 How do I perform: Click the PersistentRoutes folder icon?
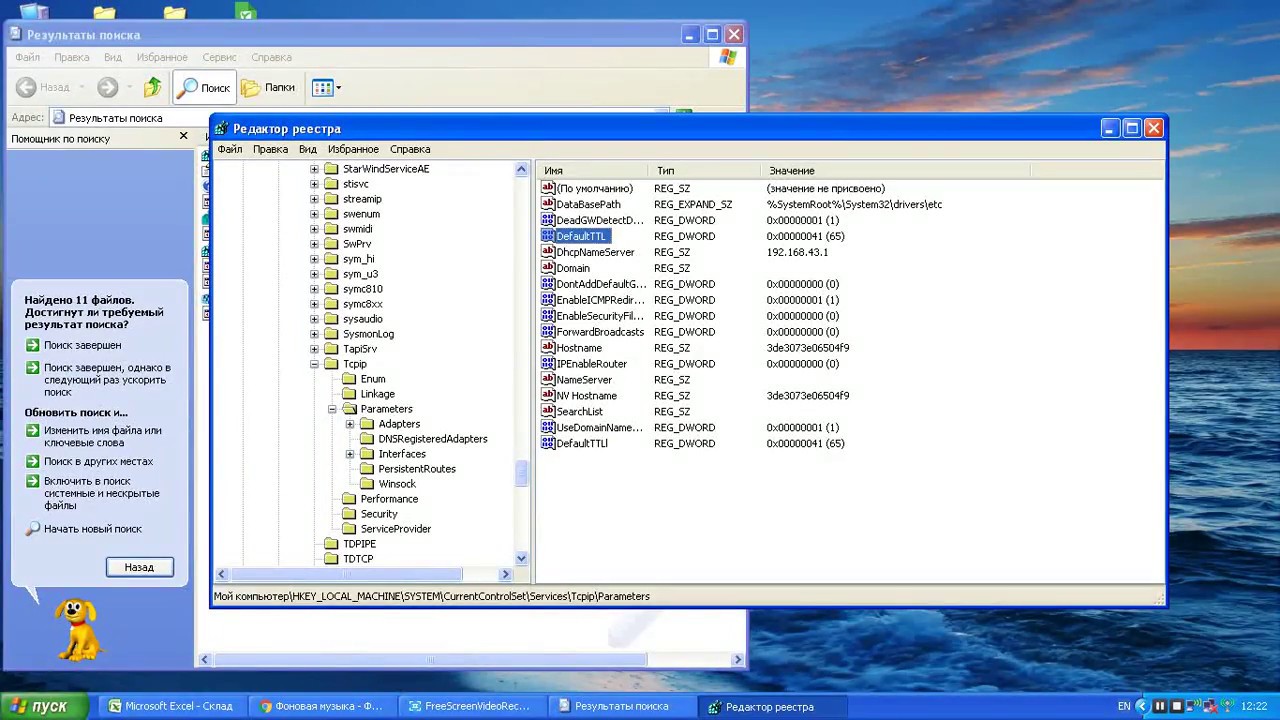pyautogui.click(x=367, y=469)
